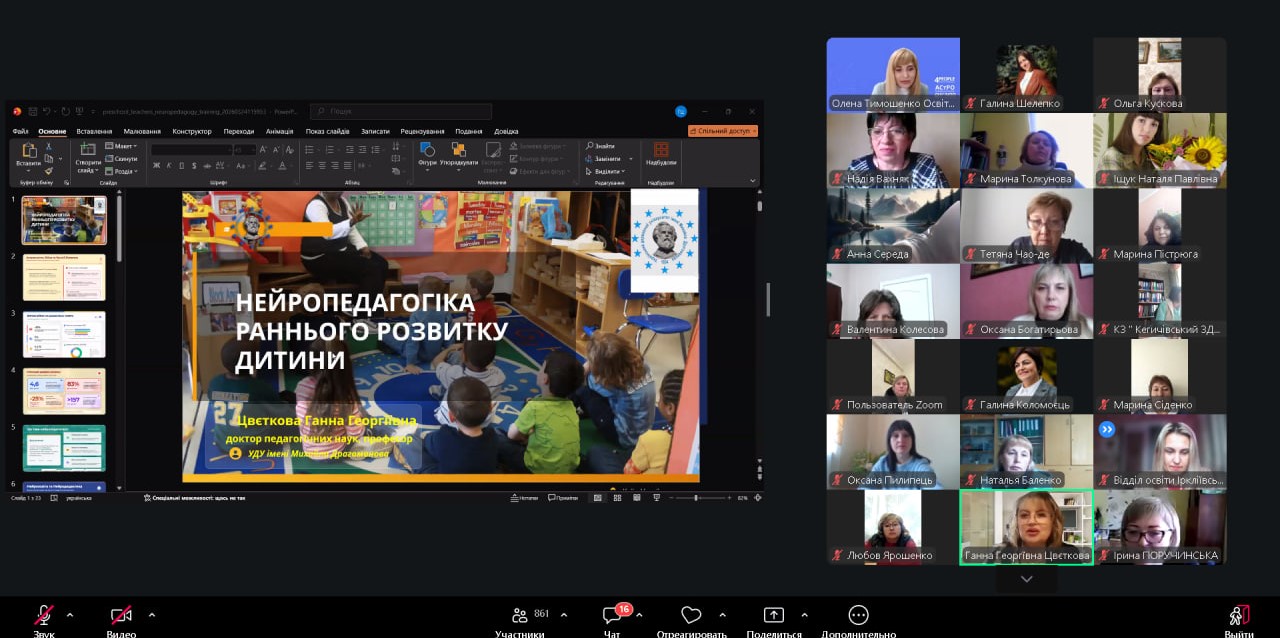Expand video options arrow next to Видео

point(152,614)
